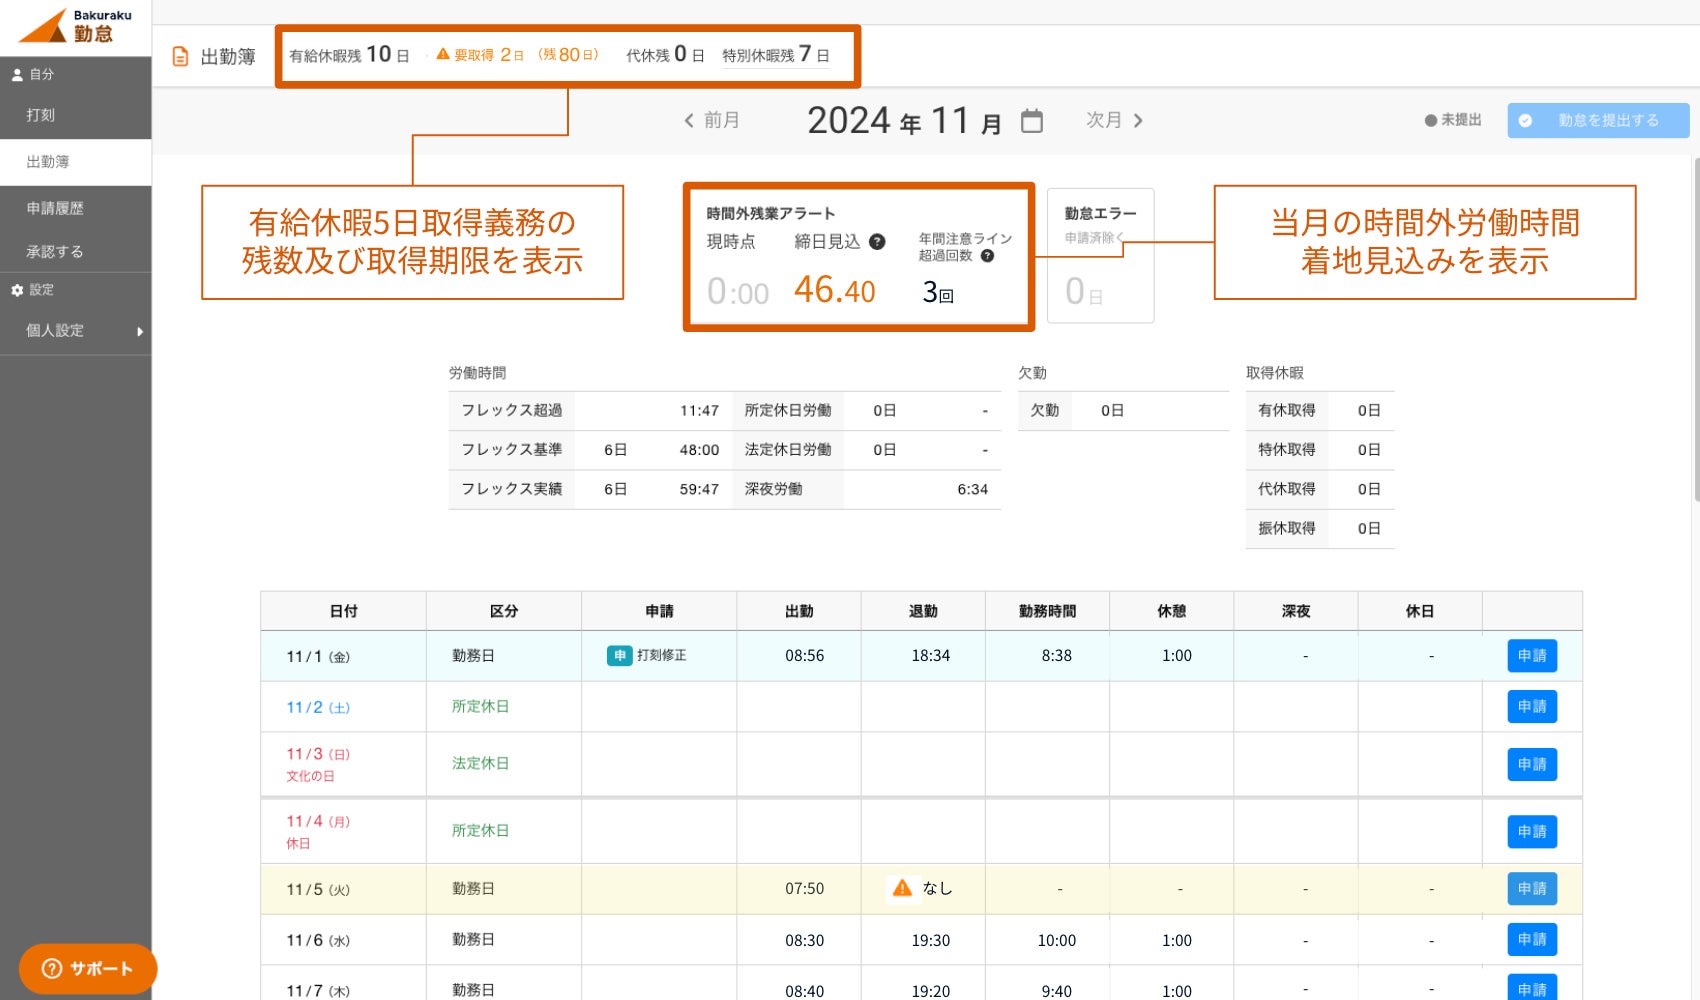Open the 打刻 menu item

point(41,115)
